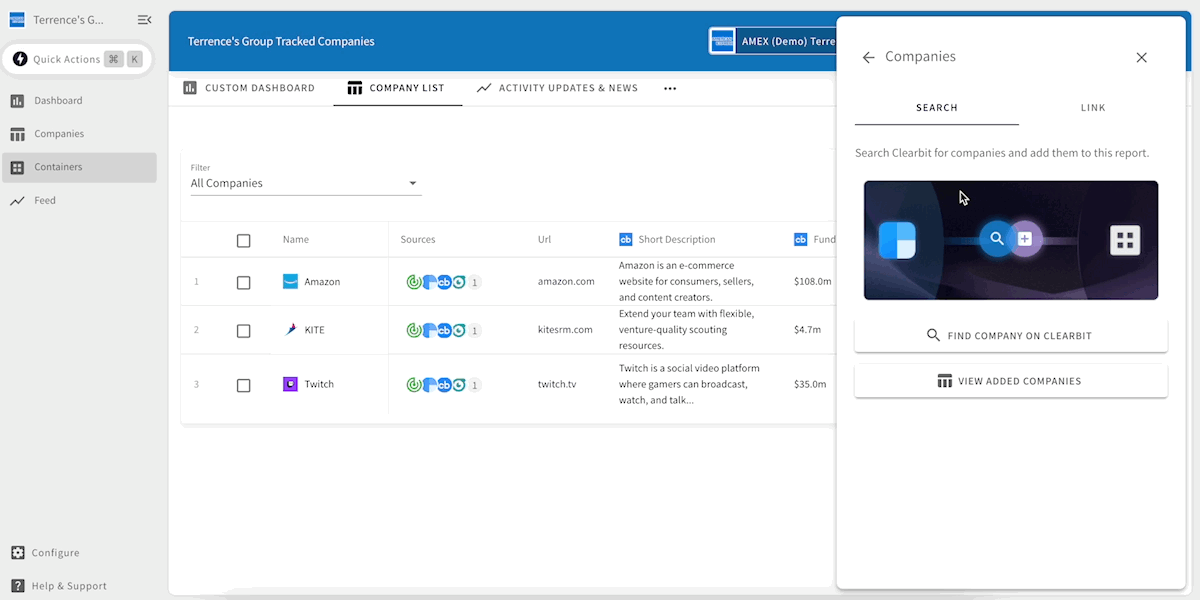Open Configure from the sidebar
This screenshot has height=600, width=1200.
pyautogui.click(x=55, y=553)
